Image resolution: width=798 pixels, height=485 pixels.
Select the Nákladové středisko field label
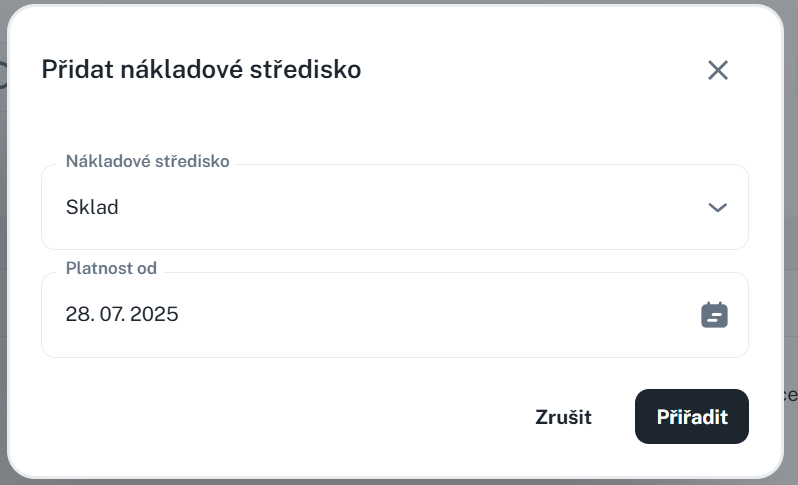pos(147,161)
